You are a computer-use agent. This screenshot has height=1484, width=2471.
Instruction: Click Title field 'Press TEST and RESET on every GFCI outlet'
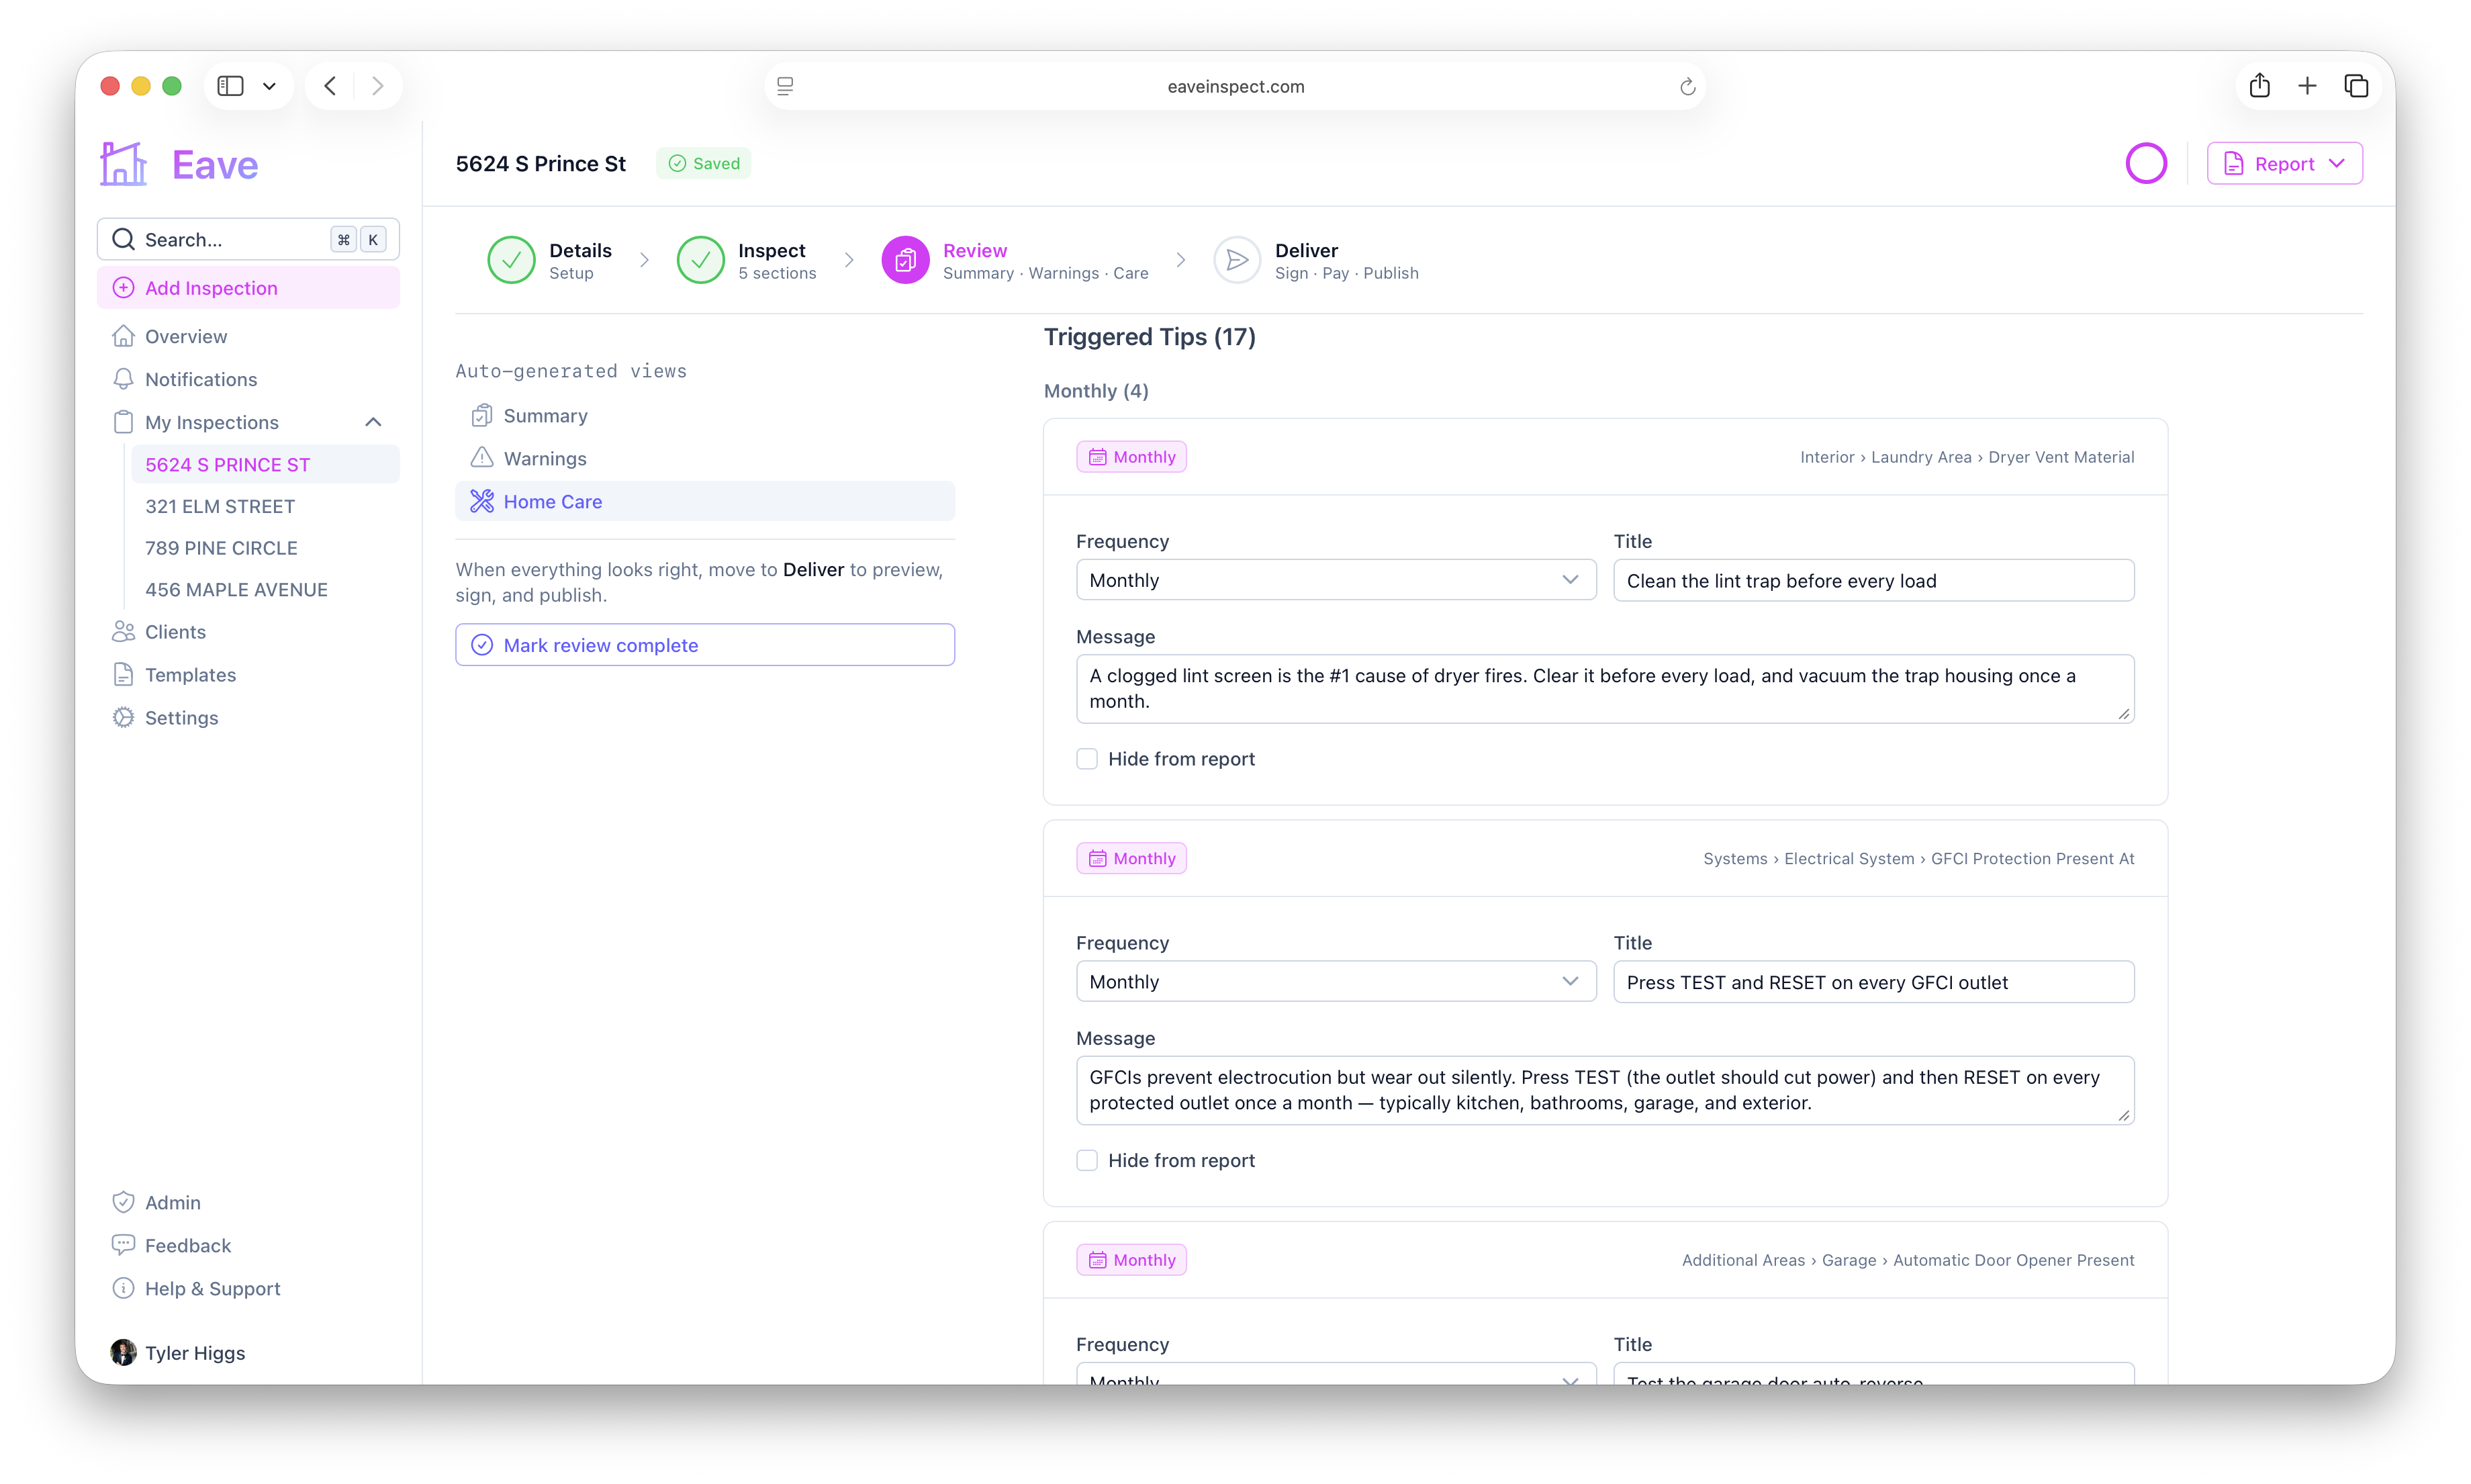pos(1874,981)
